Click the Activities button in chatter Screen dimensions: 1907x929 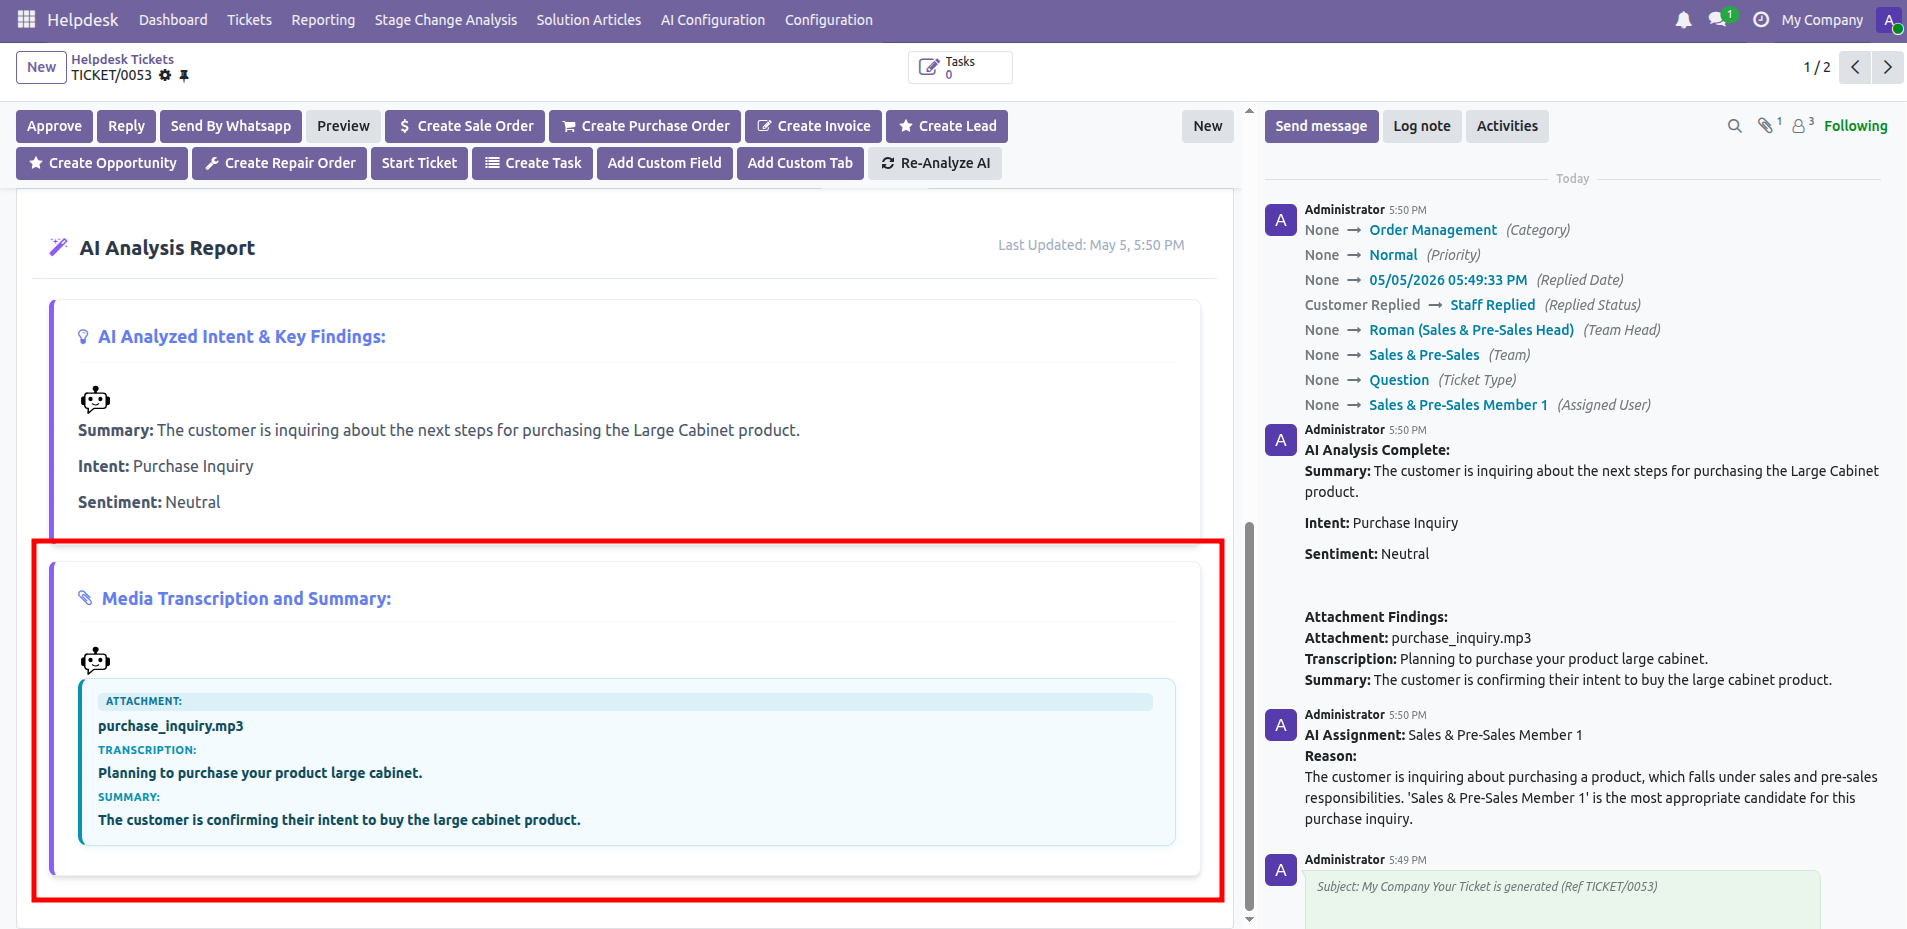[x=1507, y=126]
